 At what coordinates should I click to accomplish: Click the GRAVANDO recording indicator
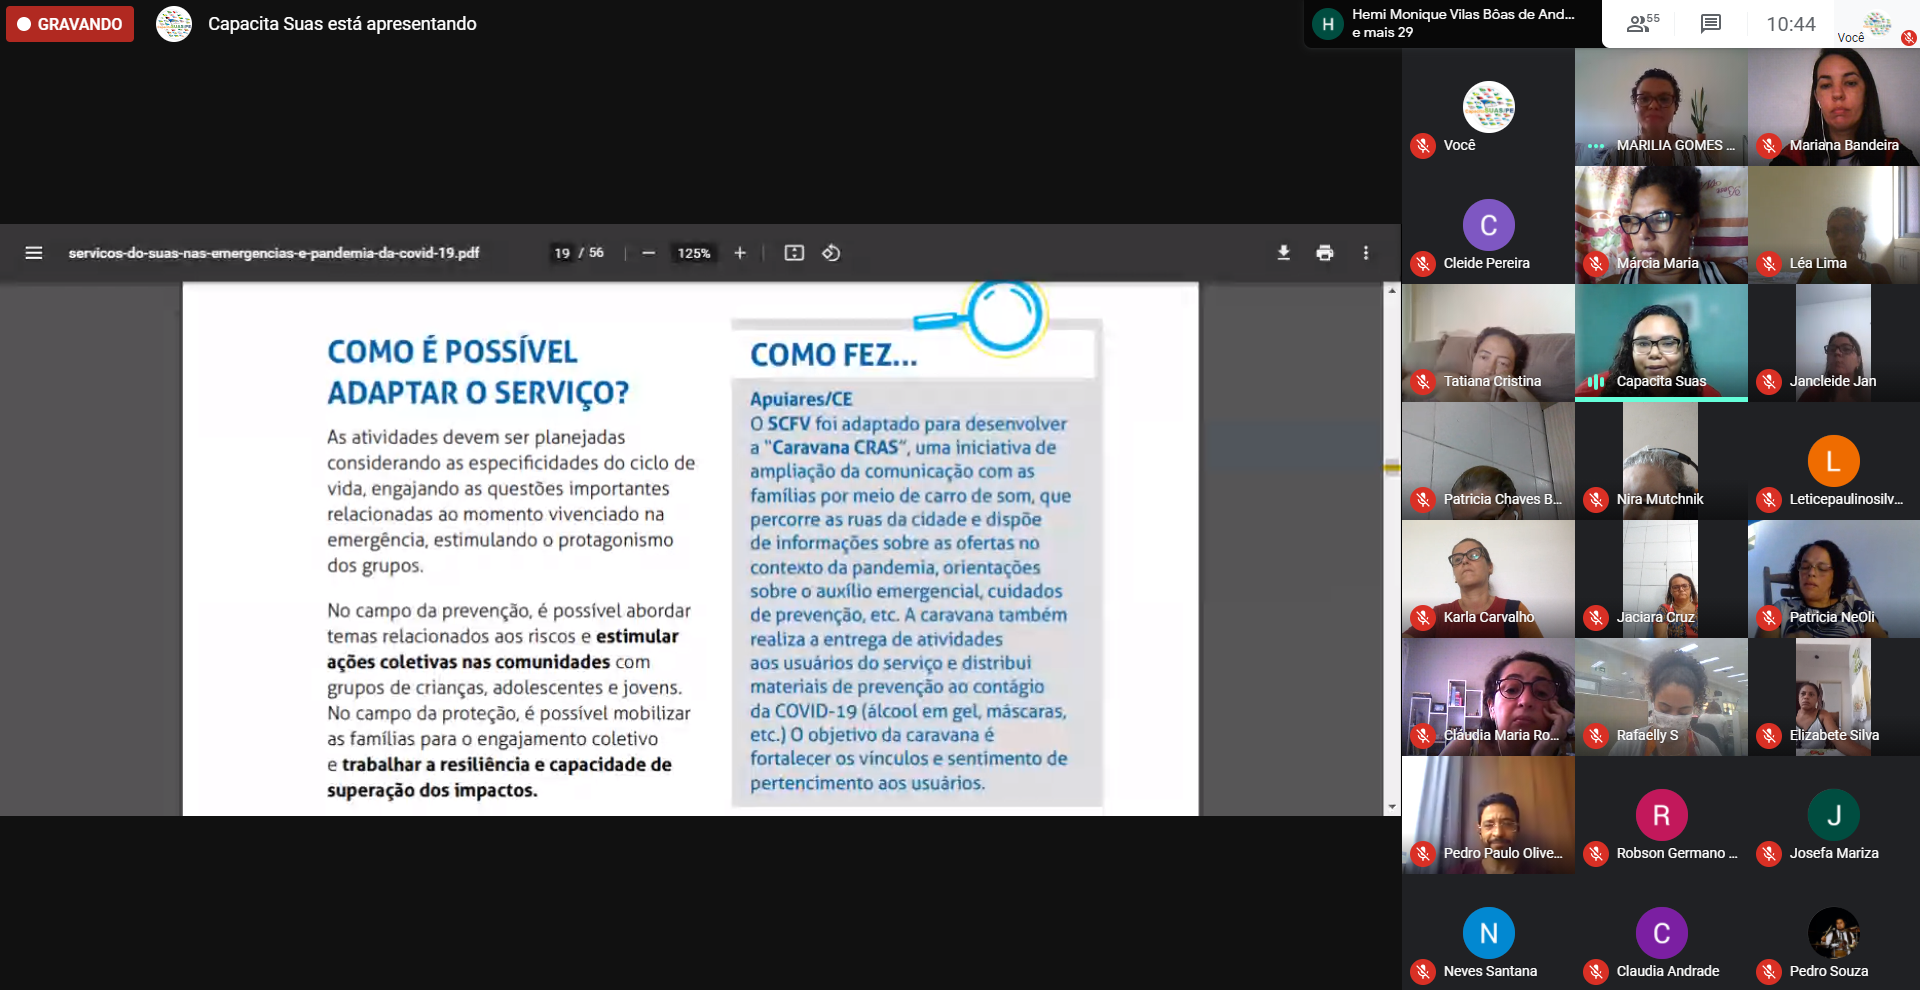click(x=70, y=24)
